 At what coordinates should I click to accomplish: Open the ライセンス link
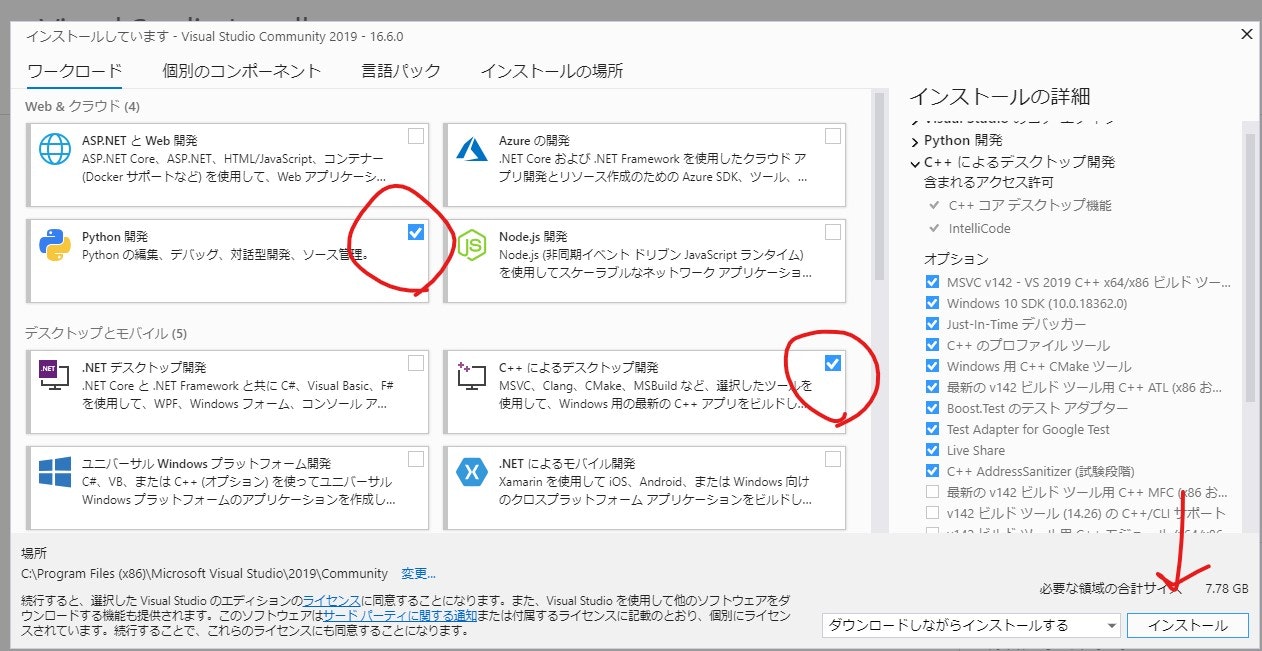331,599
